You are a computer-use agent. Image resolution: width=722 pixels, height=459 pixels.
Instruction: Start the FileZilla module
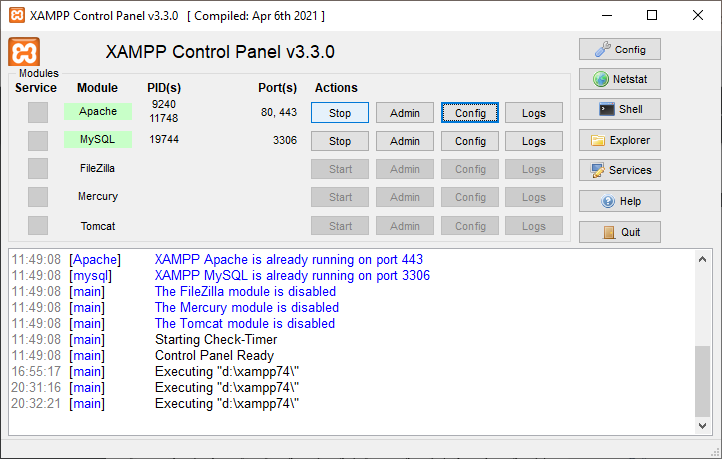point(340,169)
